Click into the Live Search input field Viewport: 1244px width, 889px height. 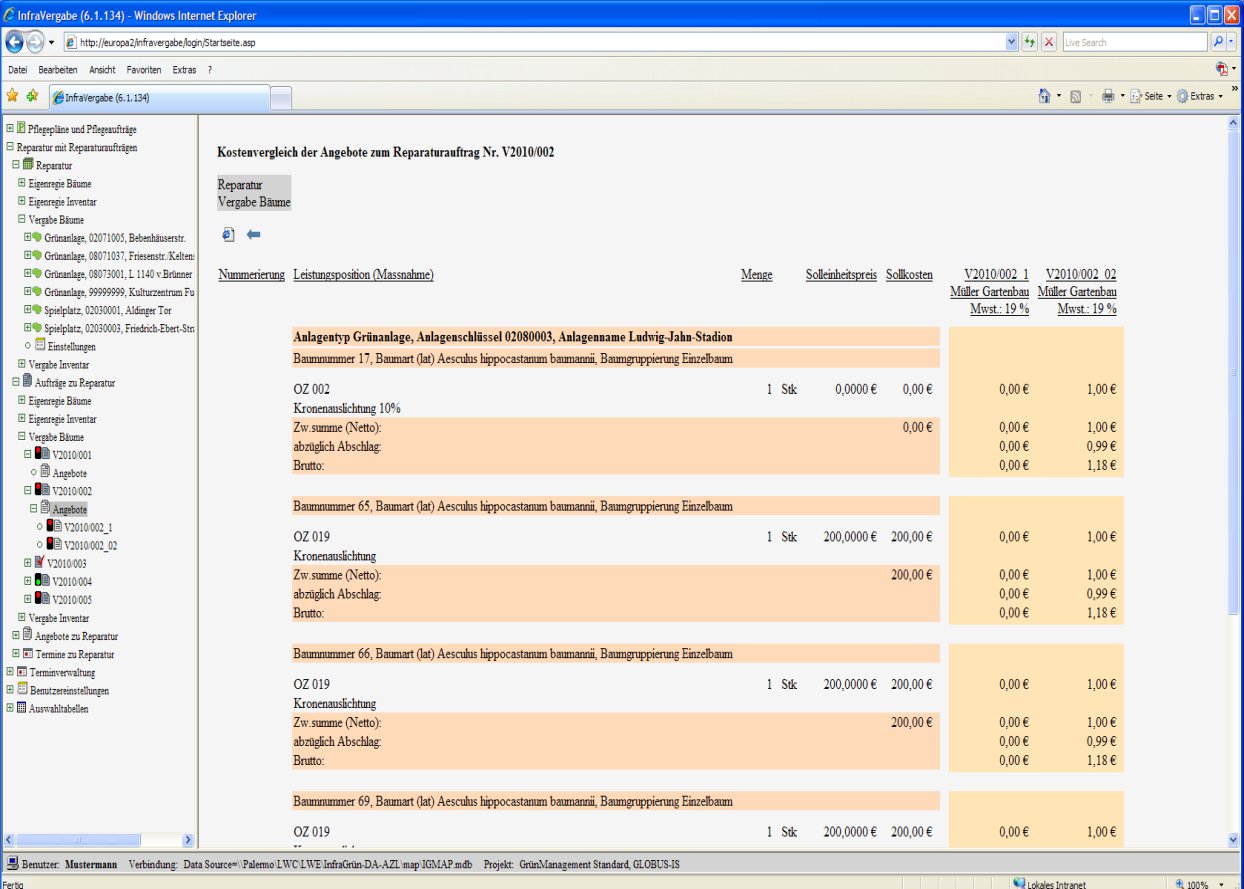click(x=1133, y=43)
